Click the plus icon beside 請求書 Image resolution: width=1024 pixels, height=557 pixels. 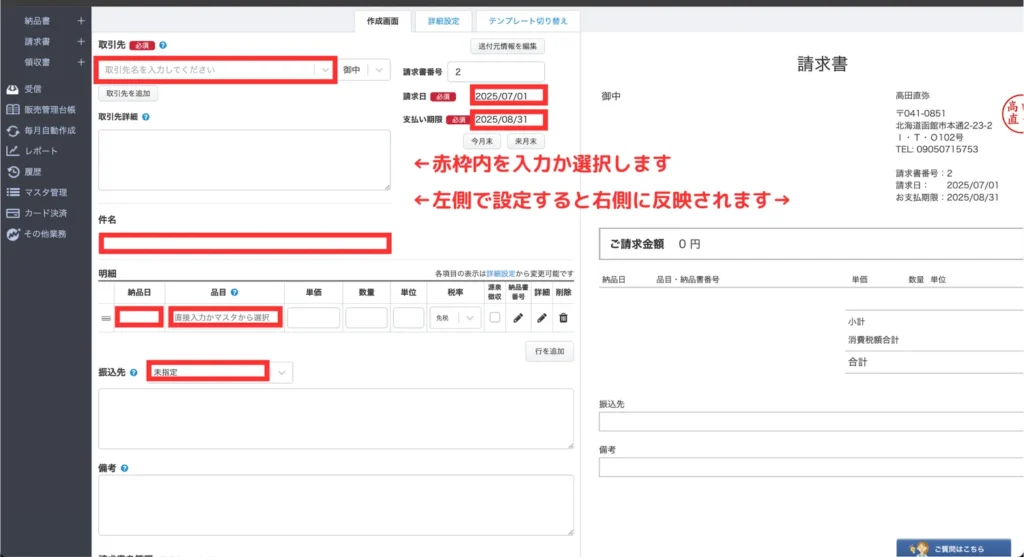click(x=81, y=42)
